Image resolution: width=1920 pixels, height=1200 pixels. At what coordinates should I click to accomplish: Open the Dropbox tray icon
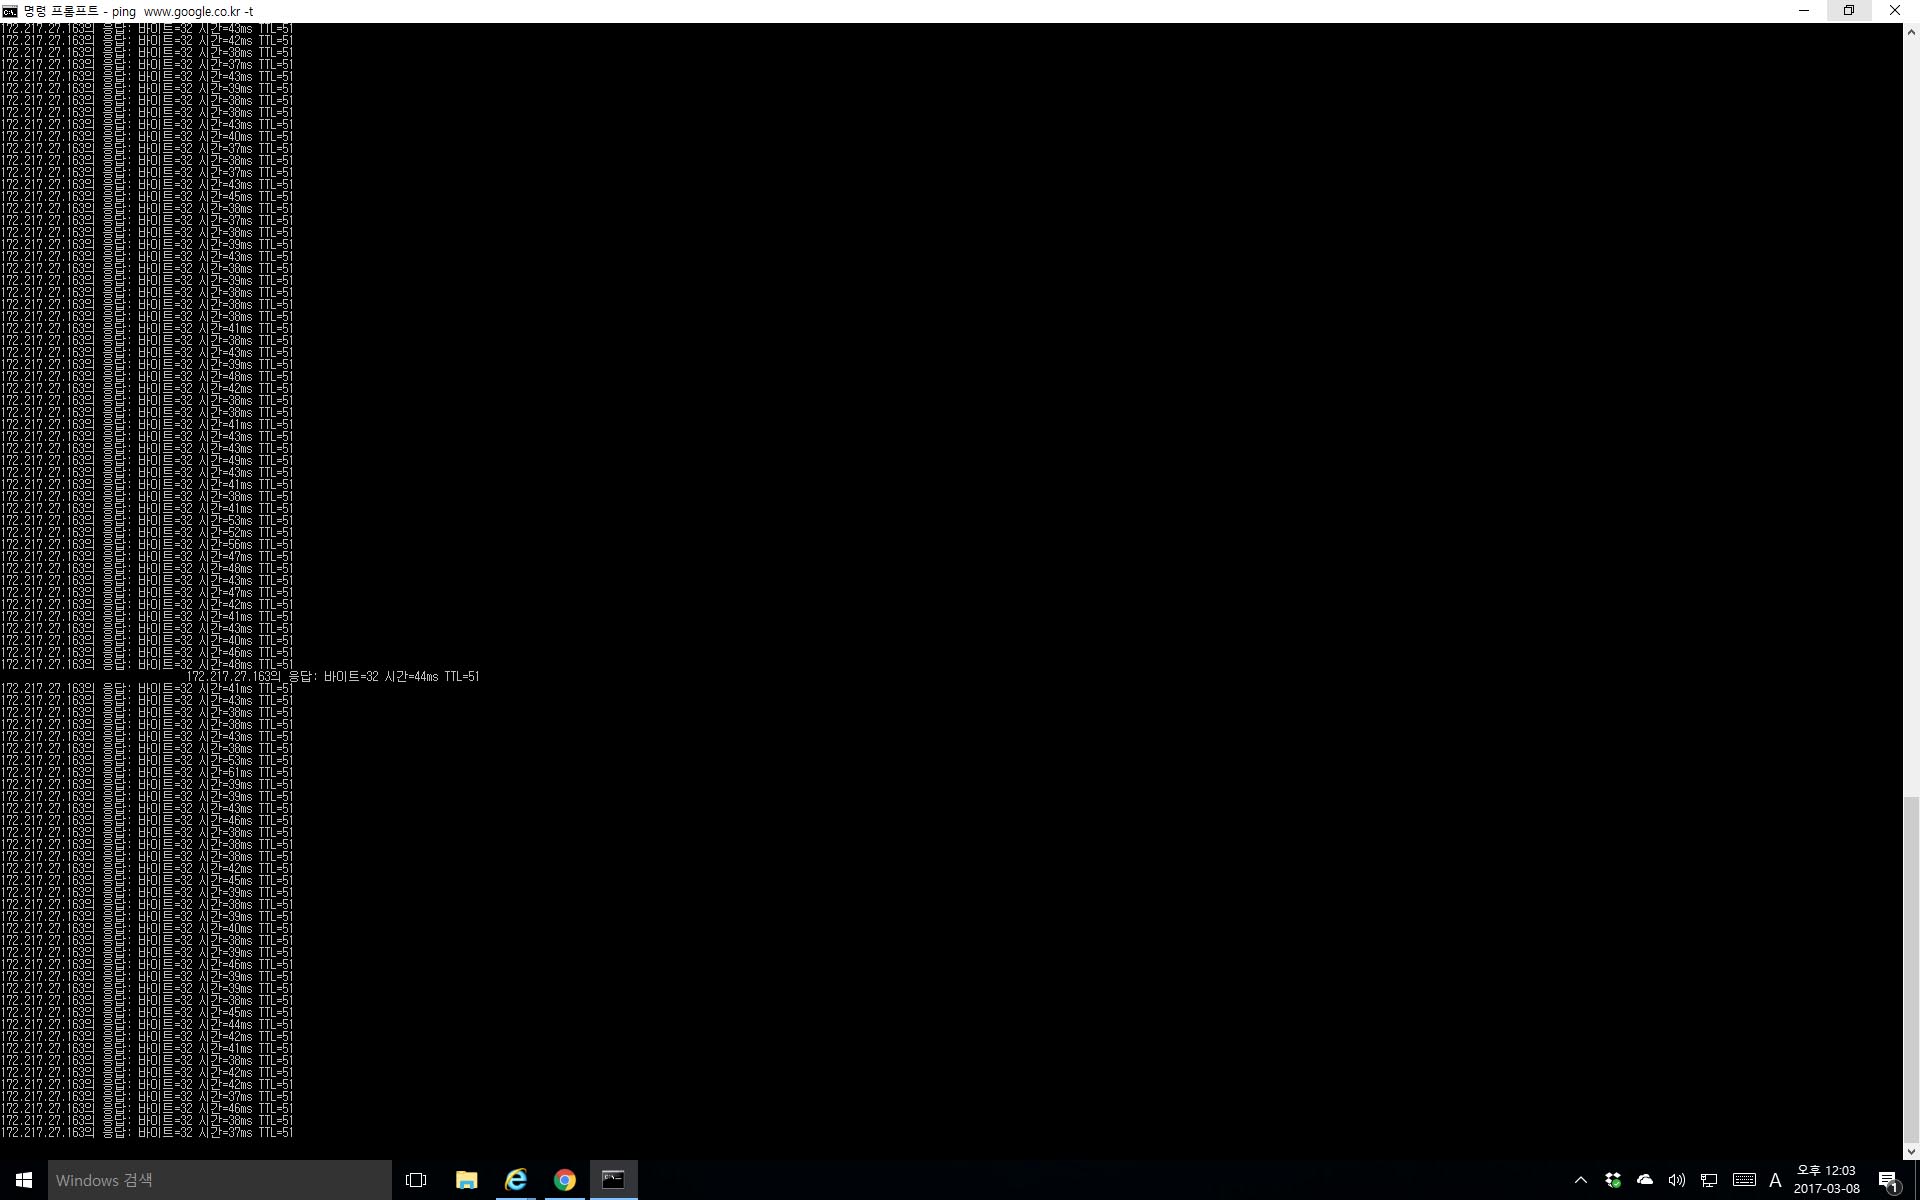click(1613, 1180)
